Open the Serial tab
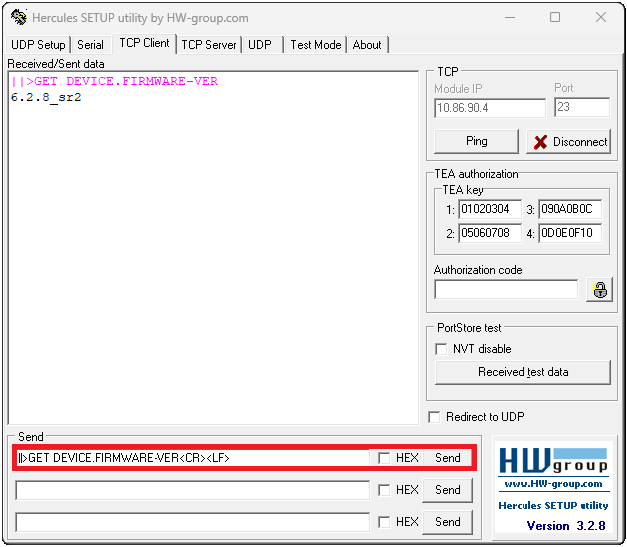Viewport: 627px width, 547px height. [90, 45]
